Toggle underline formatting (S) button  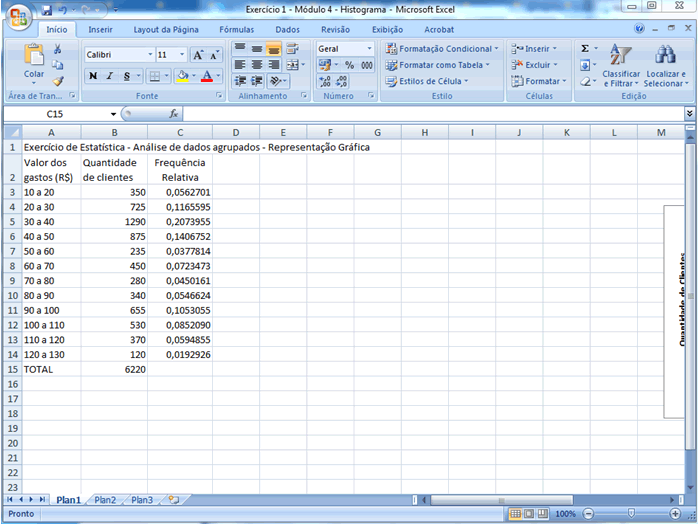click(x=127, y=76)
